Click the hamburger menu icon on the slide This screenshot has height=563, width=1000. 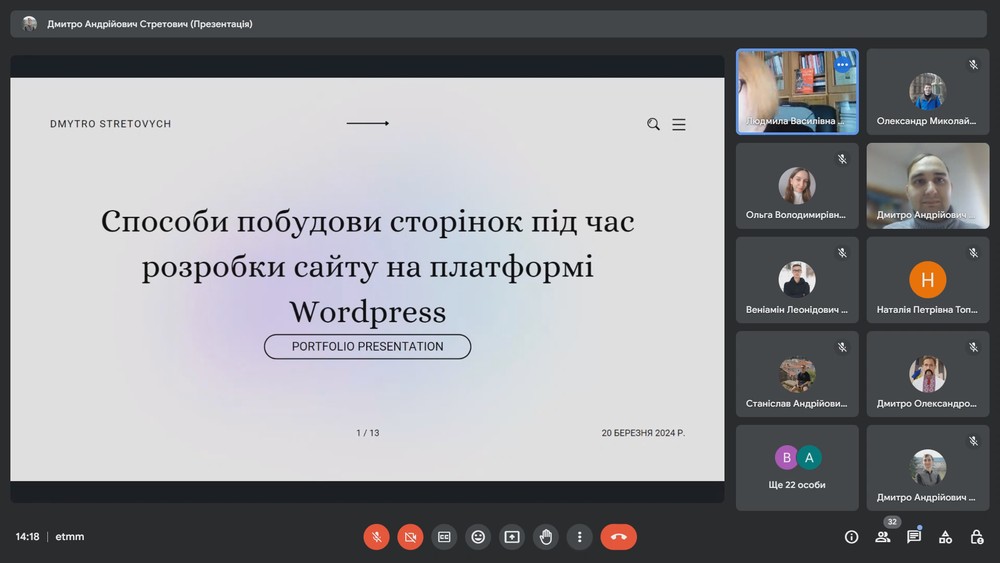click(x=679, y=124)
